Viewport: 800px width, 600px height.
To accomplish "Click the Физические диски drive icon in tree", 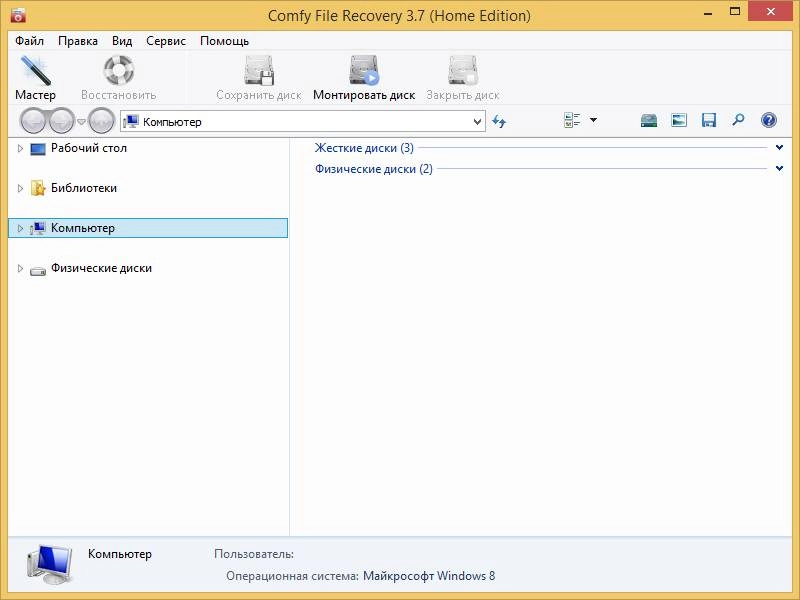I will point(38,270).
